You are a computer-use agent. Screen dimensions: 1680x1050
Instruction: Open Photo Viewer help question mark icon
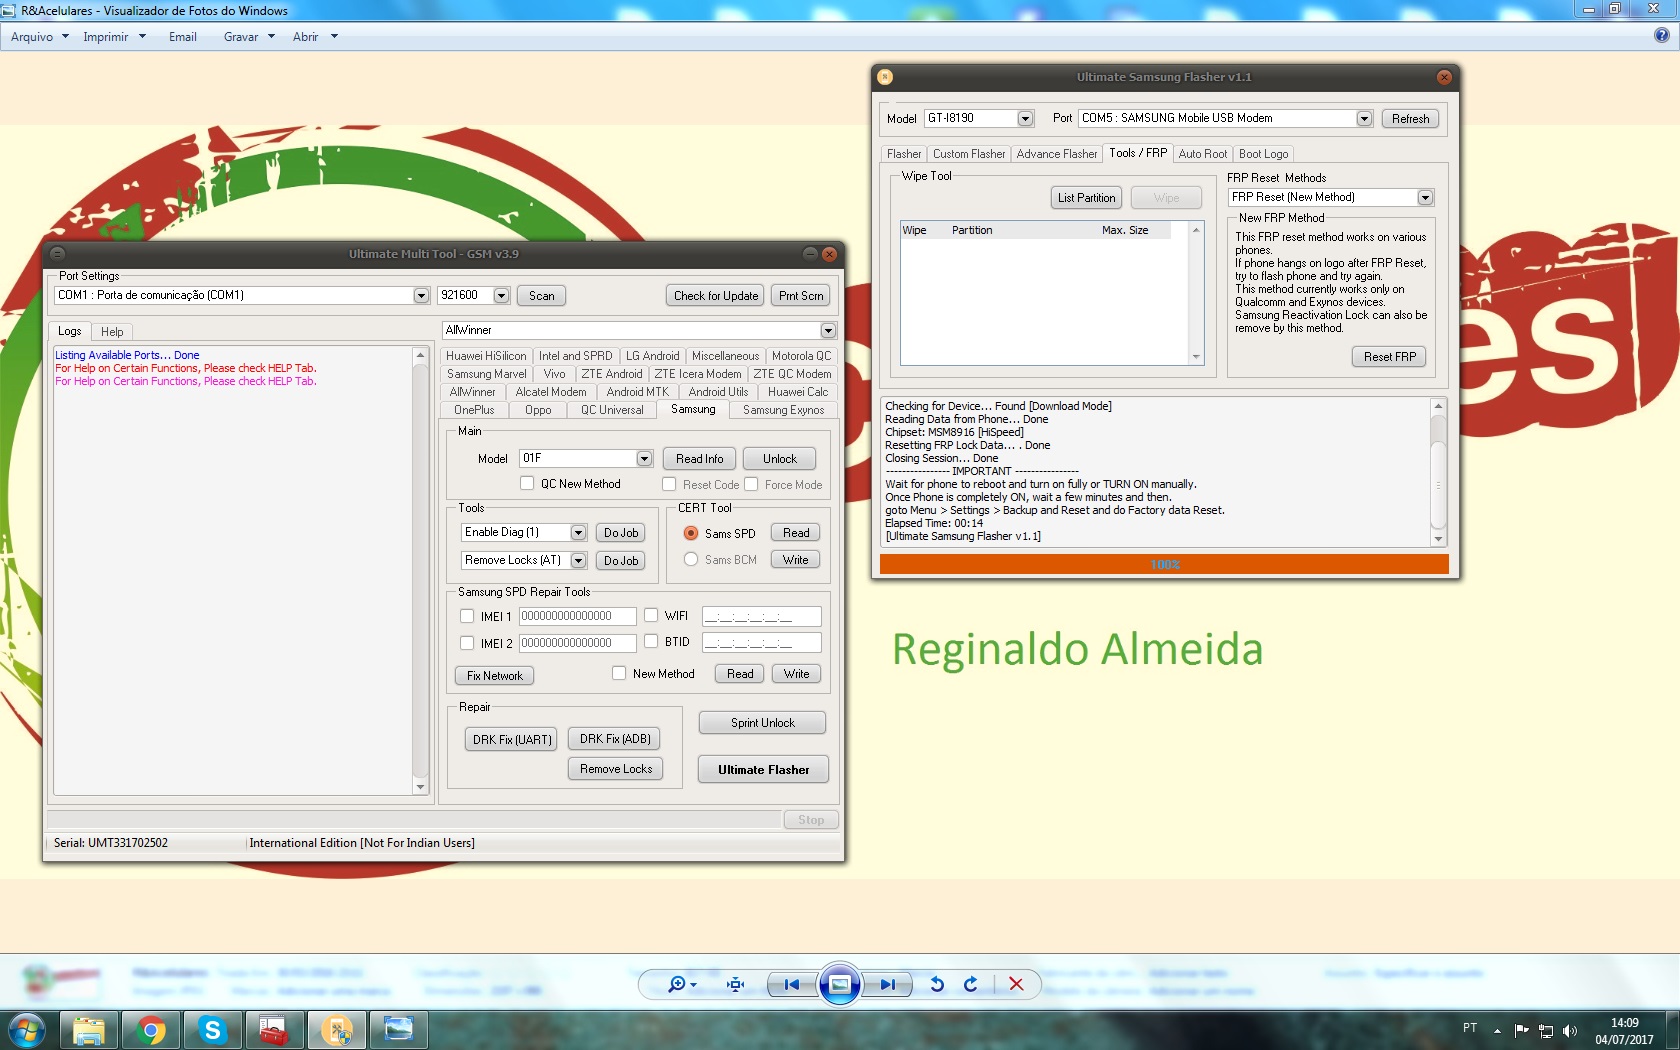pyautogui.click(x=1662, y=36)
